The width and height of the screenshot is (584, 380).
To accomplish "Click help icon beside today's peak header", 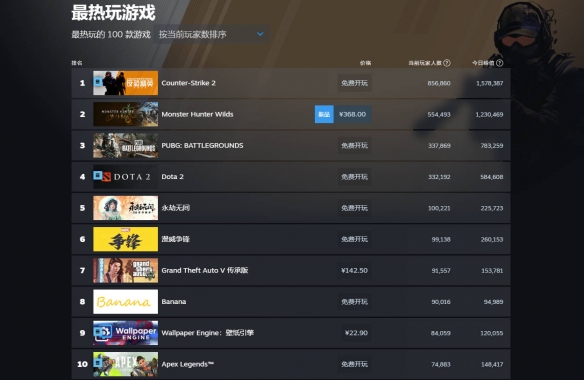I will tap(499, 63).
